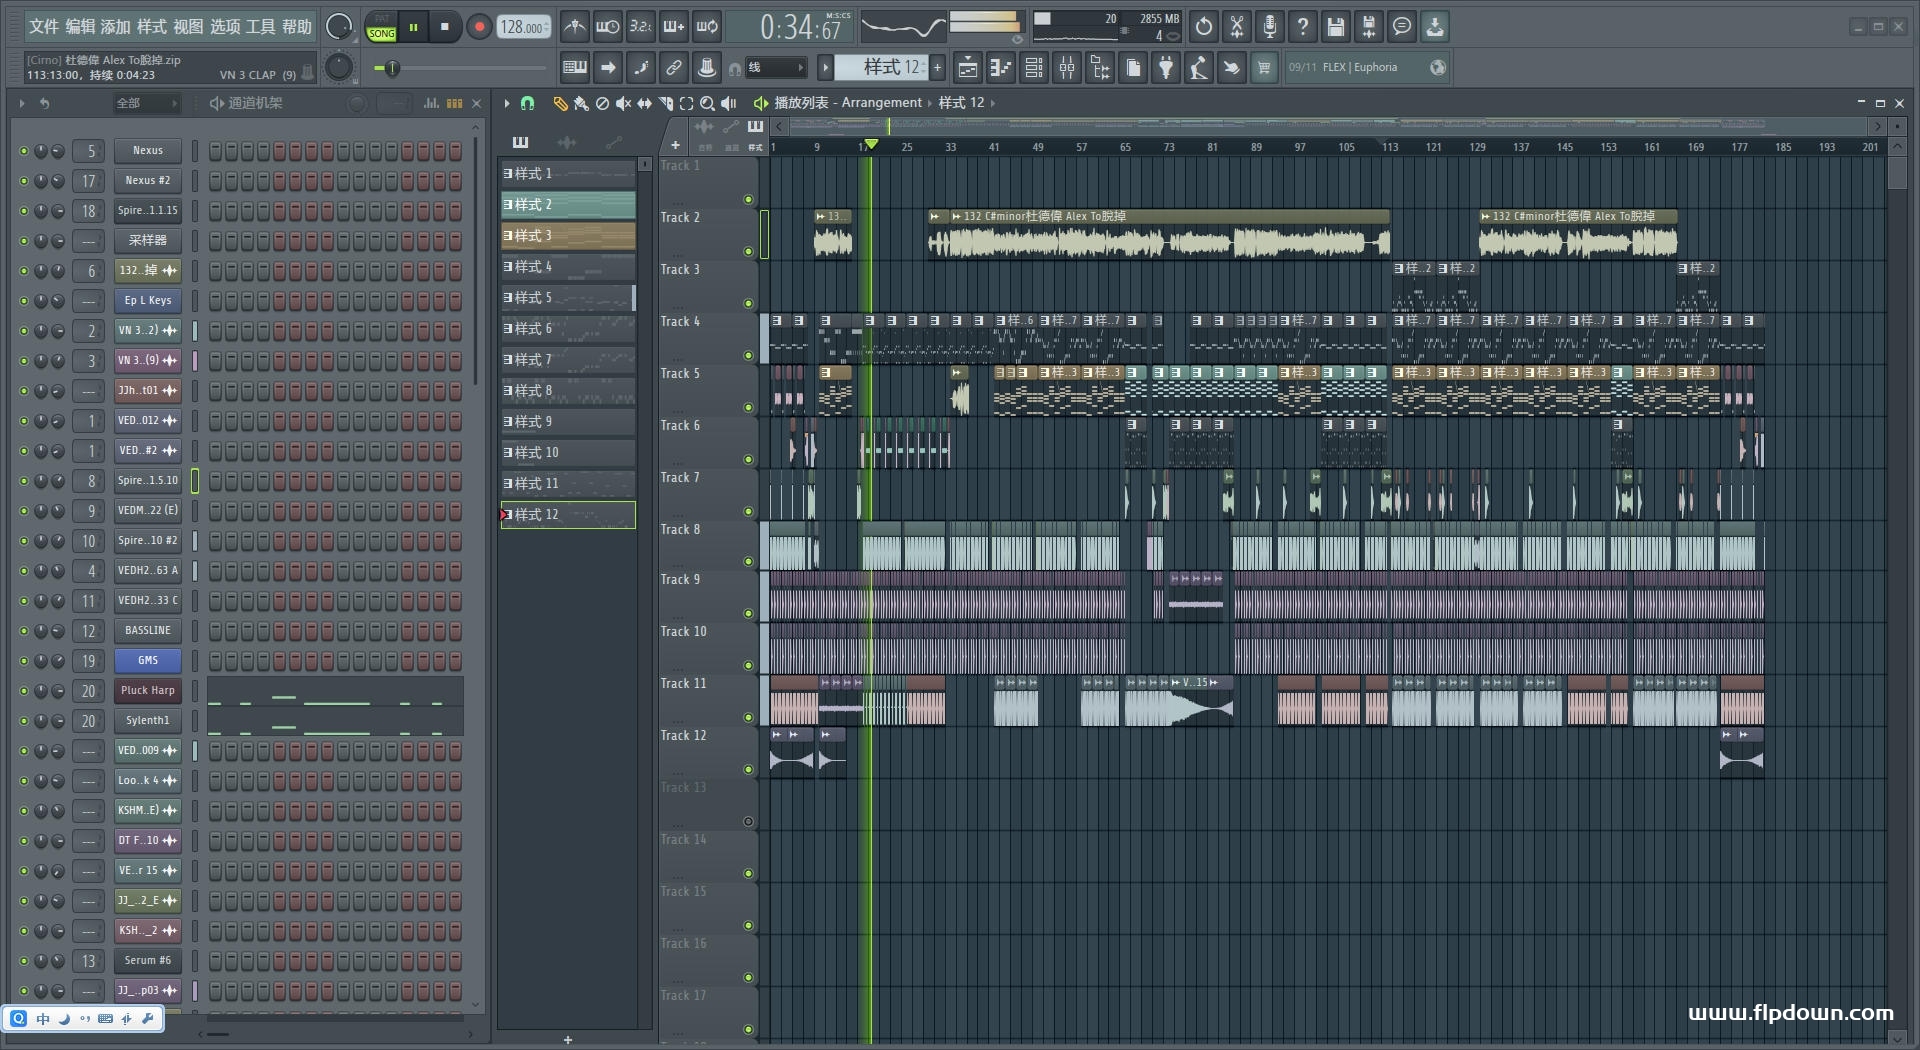Toggle the BASSLINE channel mute light
Image resolution: width=1920 pixels, height=1050 pixels.
click(24, 631)
